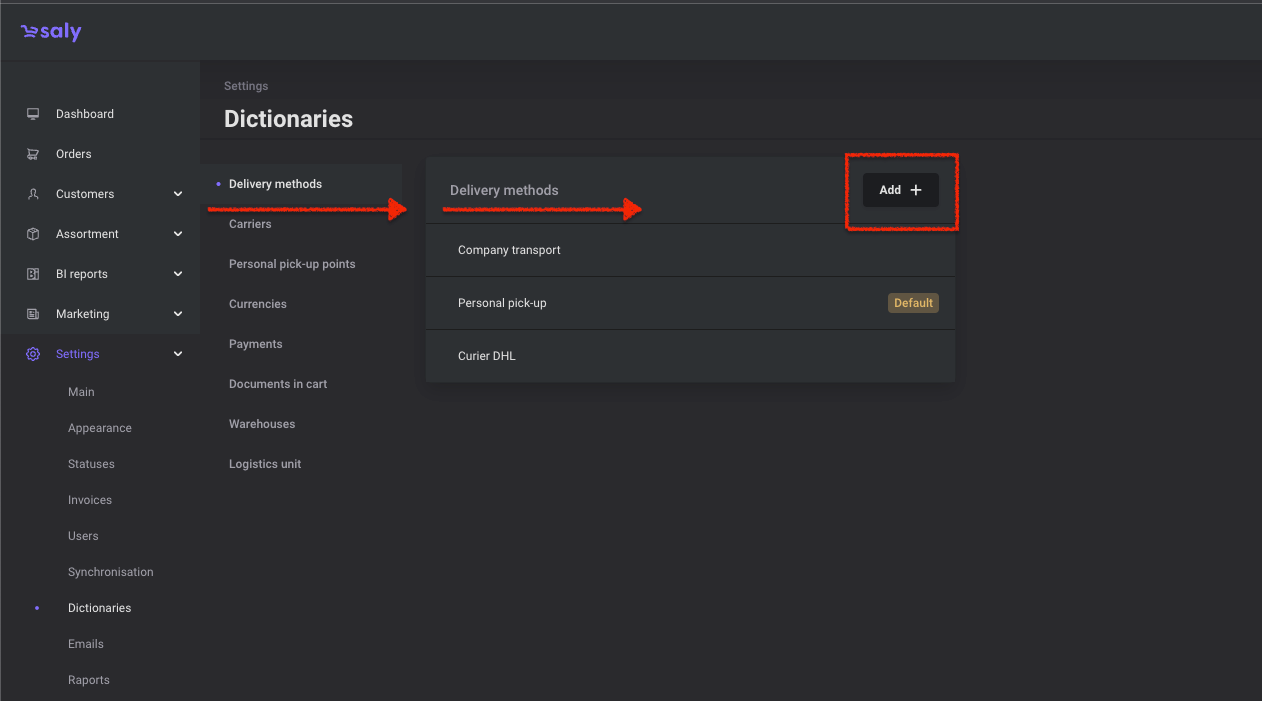Image resolution: width=1262 pixels, height=701 pixels.
Task: Go to Personal pick-up points
Action: pyautogui.click(x=292, y=264)
